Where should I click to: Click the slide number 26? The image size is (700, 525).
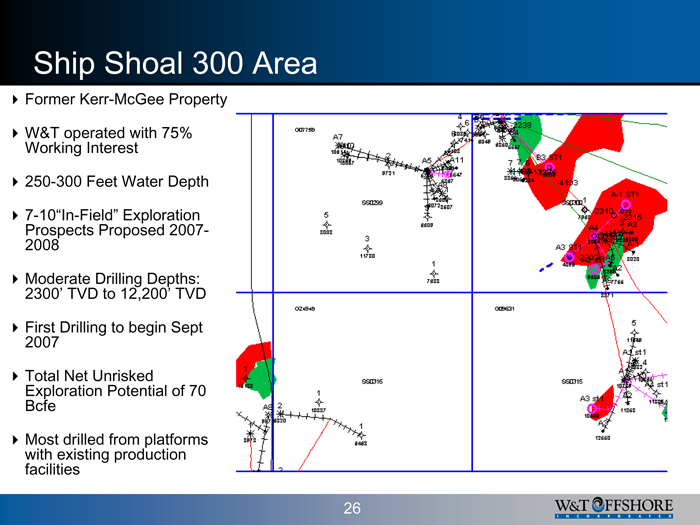(x=351, y=508)
